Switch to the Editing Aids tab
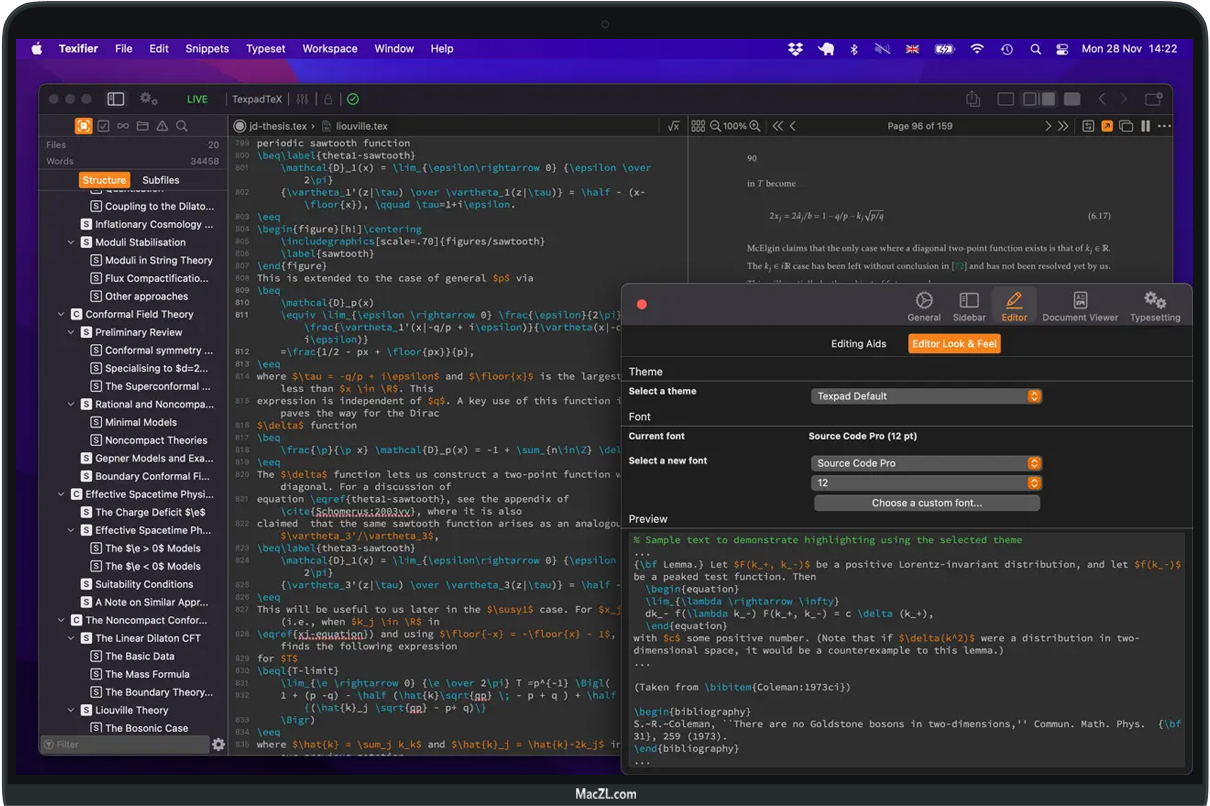This screenshot has width=1210, height=806. pyautogui.click(x=858, y=344)
